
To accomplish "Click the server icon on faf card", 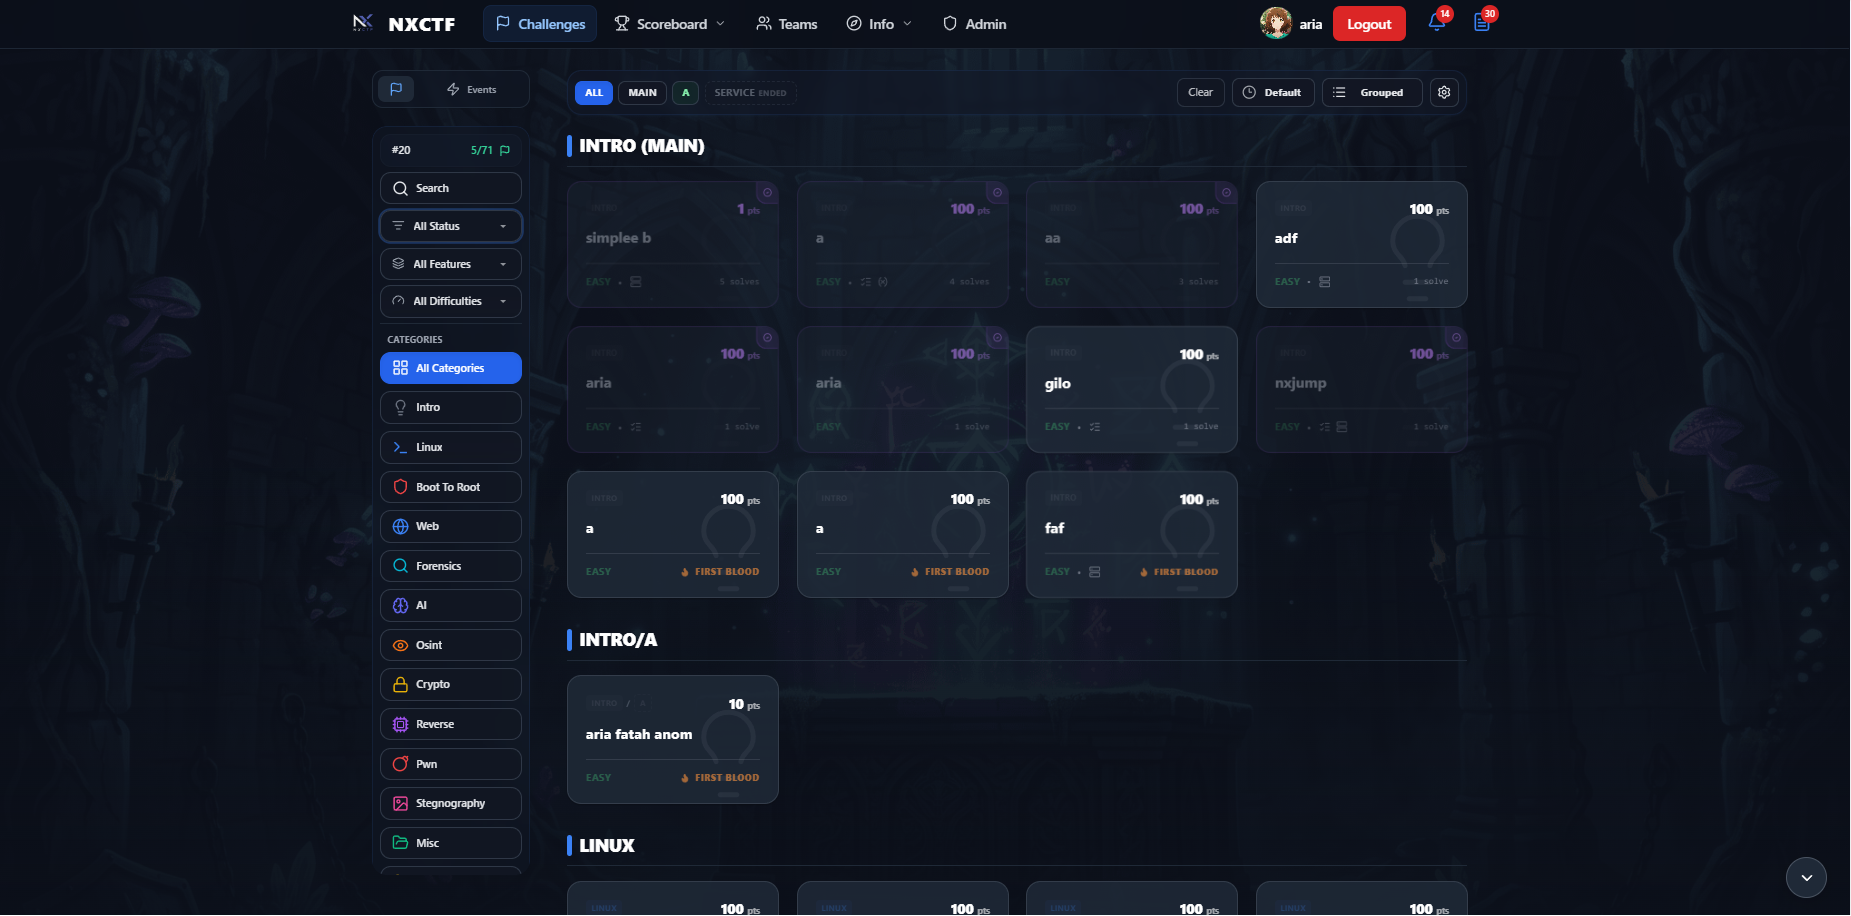I will (x=1095, y=572).
